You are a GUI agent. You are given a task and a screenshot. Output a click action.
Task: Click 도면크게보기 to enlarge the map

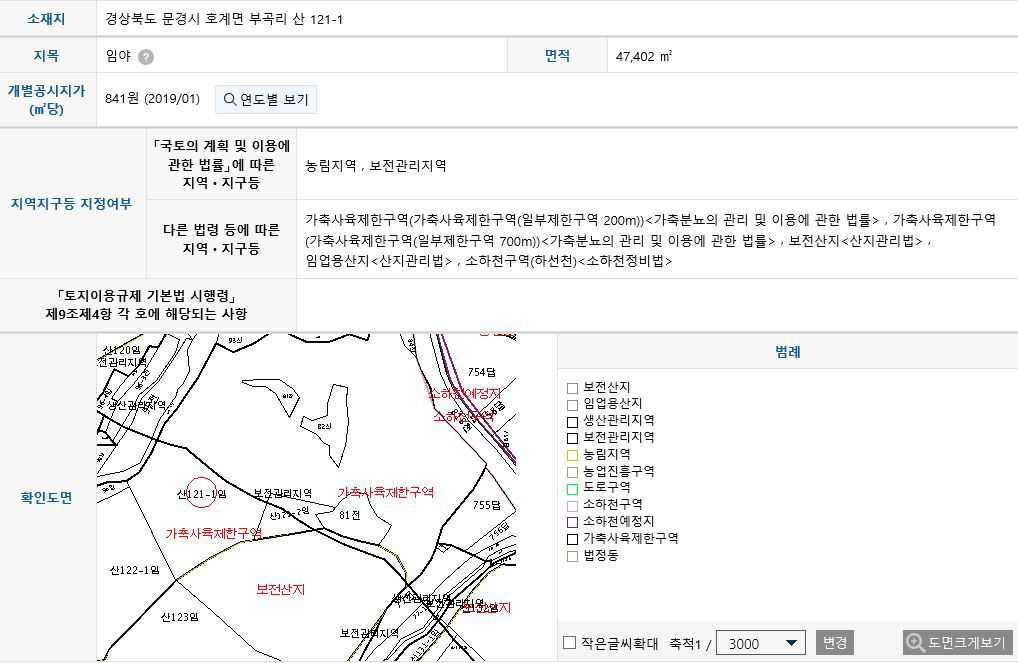click(x=958, y=643)
